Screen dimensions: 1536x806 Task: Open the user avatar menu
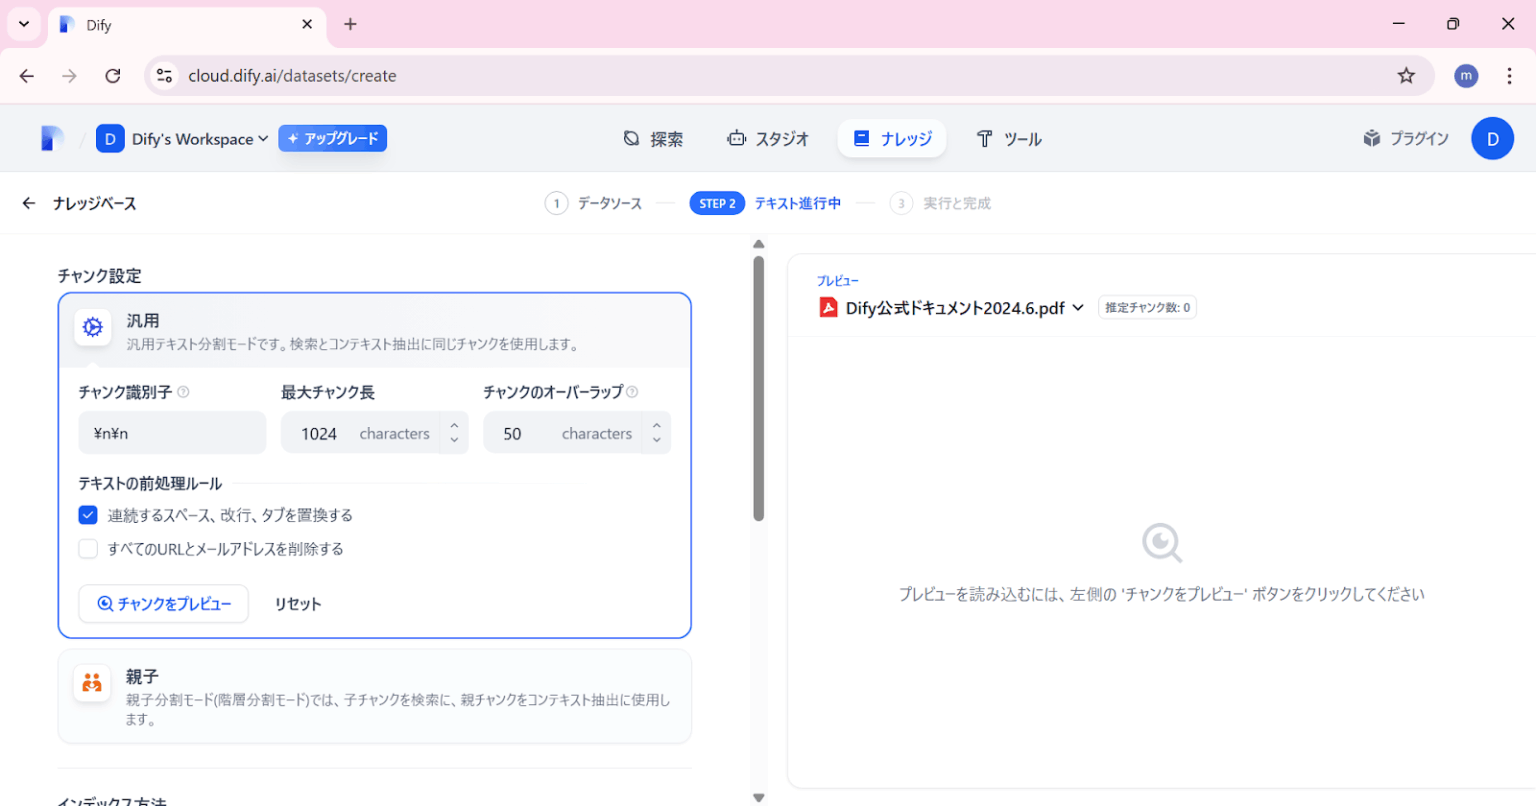point(1492,138)
